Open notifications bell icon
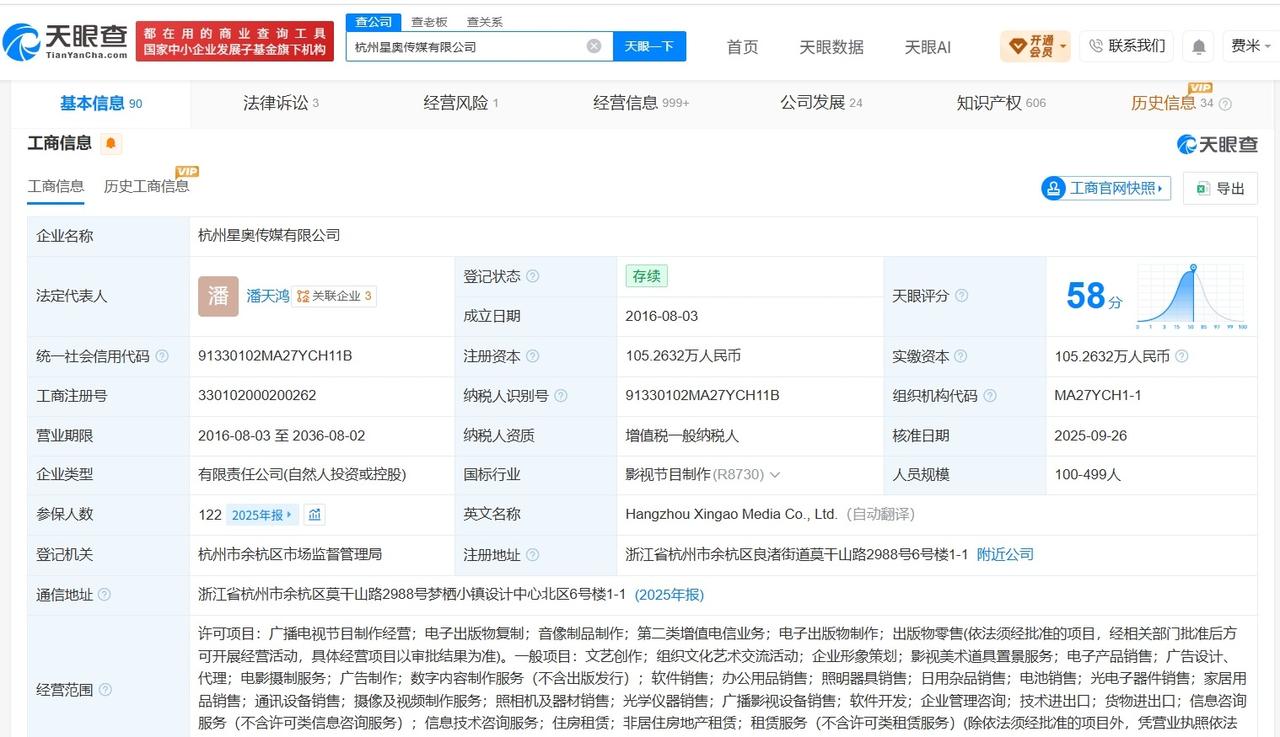 1198,46
